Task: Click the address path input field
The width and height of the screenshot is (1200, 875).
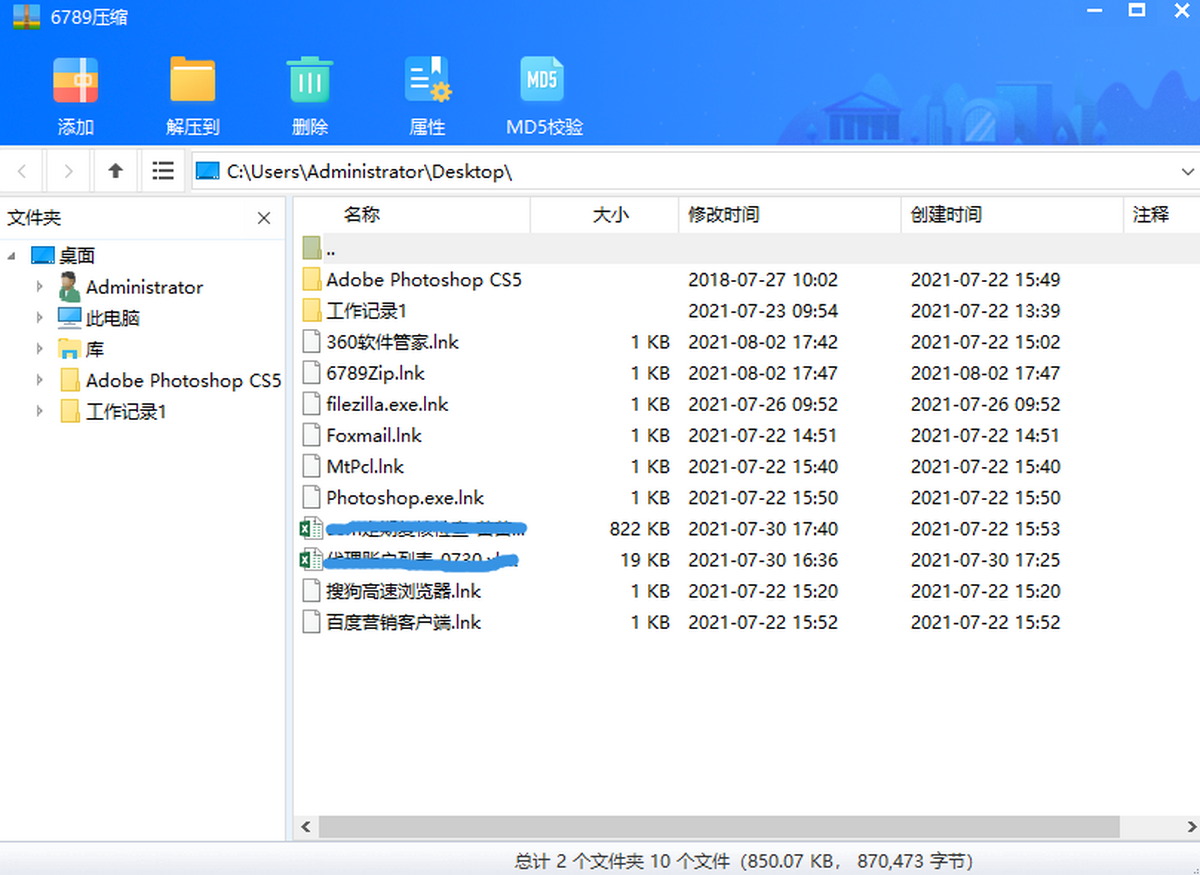Action: (700, 172)
